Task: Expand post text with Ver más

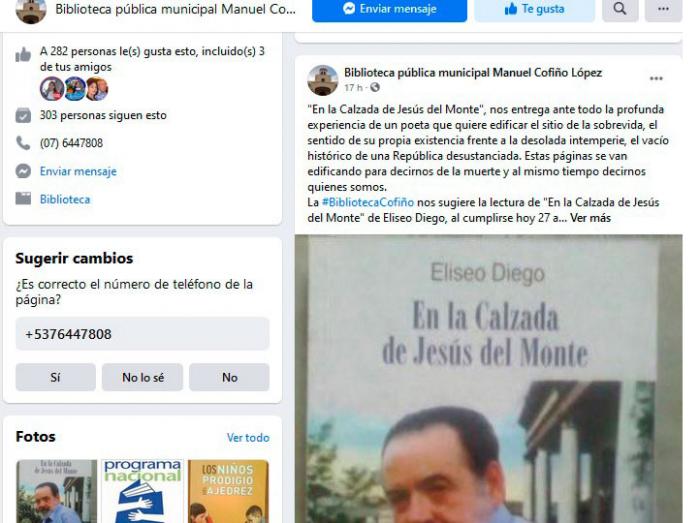Action: [x=590, y=218]
